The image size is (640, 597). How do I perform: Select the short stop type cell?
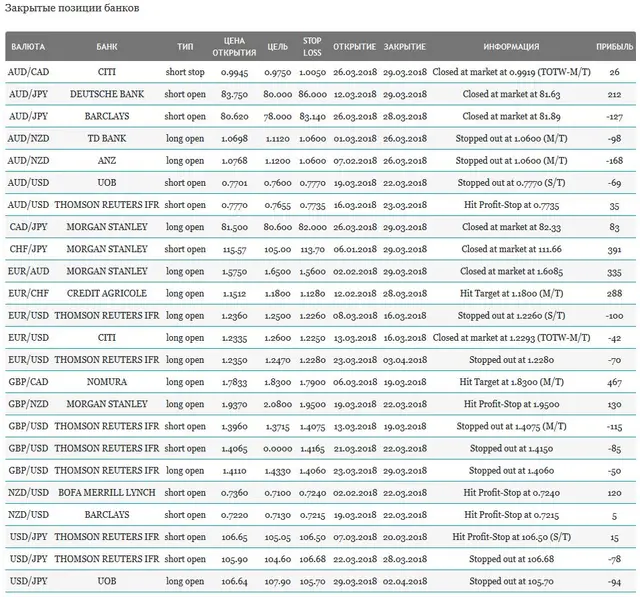coord(185,72)
